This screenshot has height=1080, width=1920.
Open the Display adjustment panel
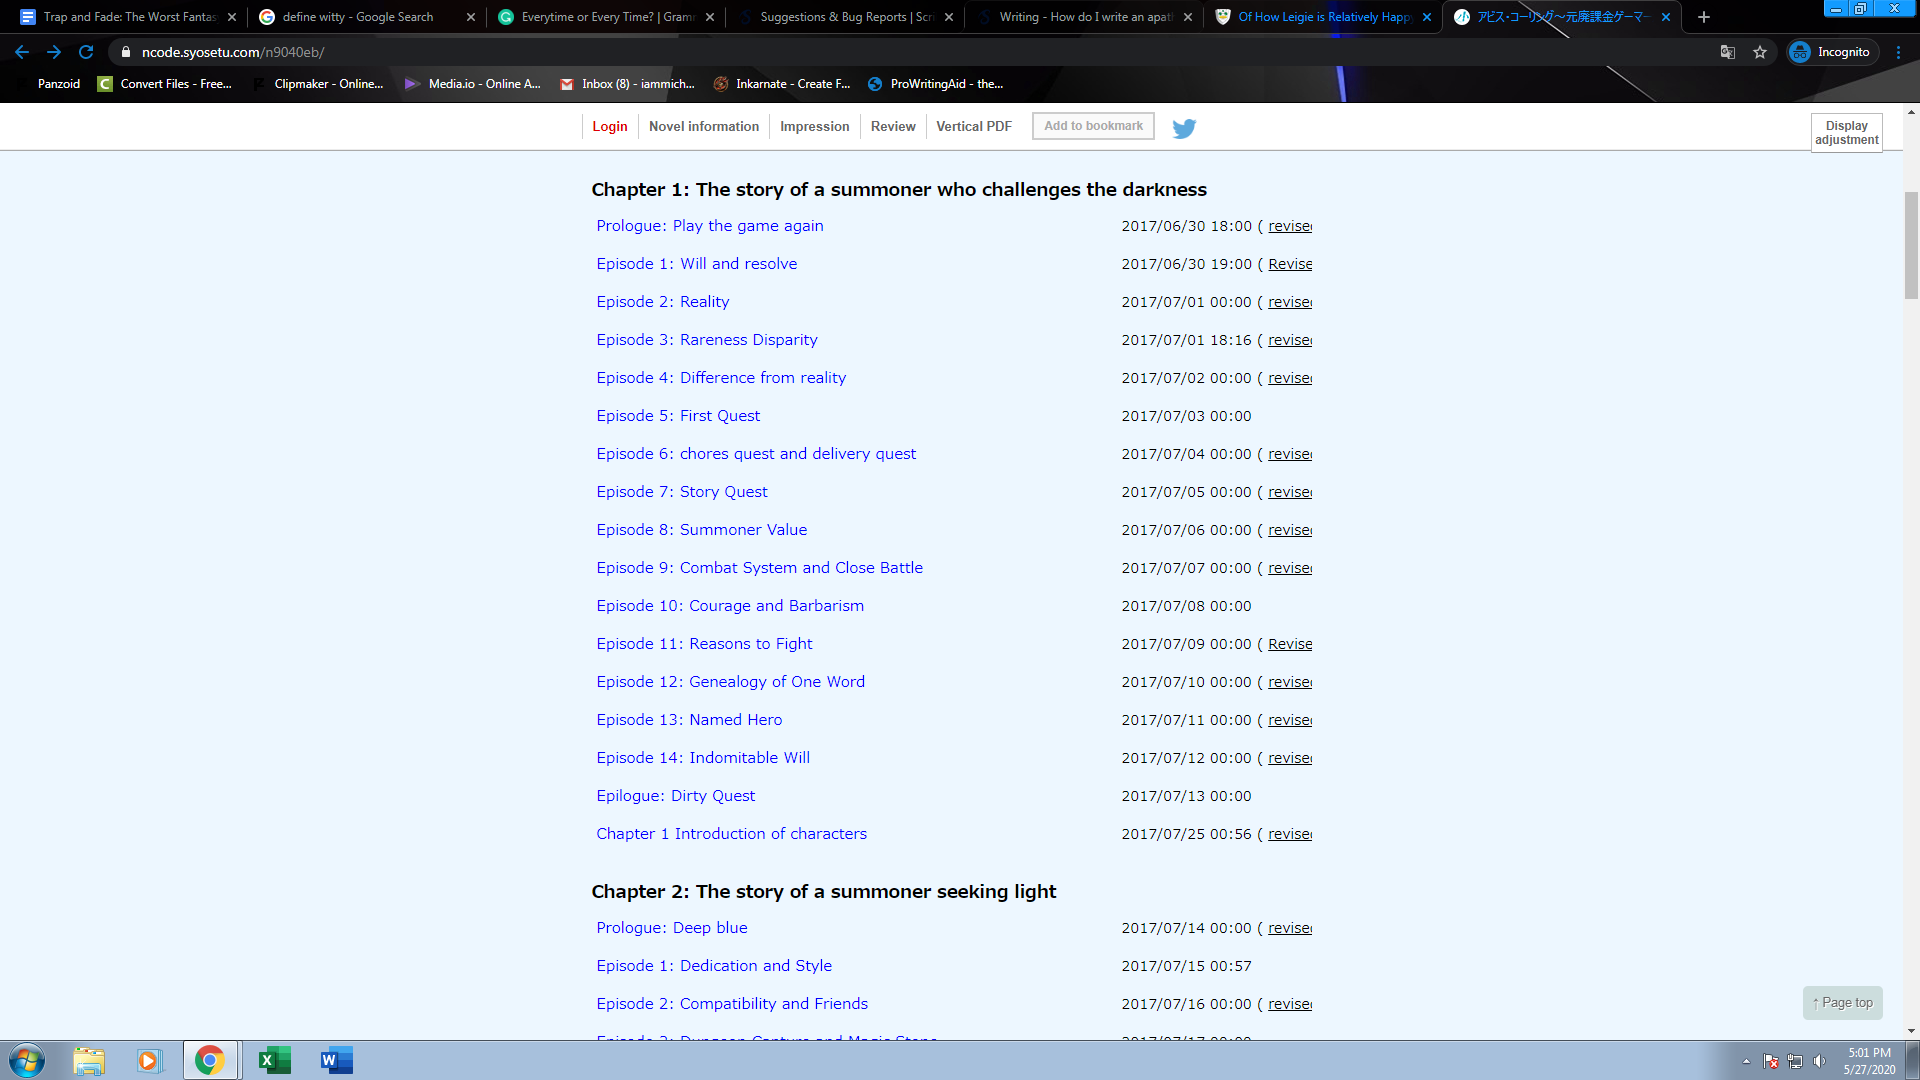[1846, 133]
